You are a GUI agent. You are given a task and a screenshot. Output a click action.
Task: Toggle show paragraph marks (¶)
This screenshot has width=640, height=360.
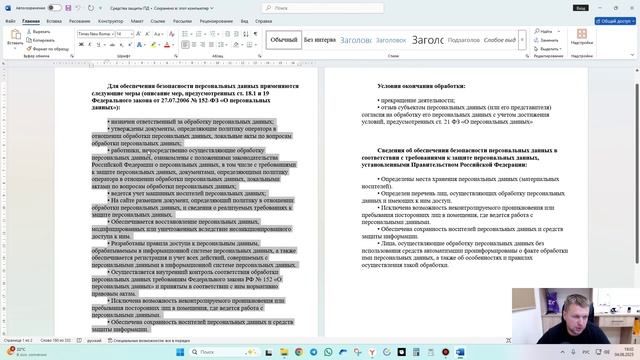pyautogui.click(x=256, y=34)
